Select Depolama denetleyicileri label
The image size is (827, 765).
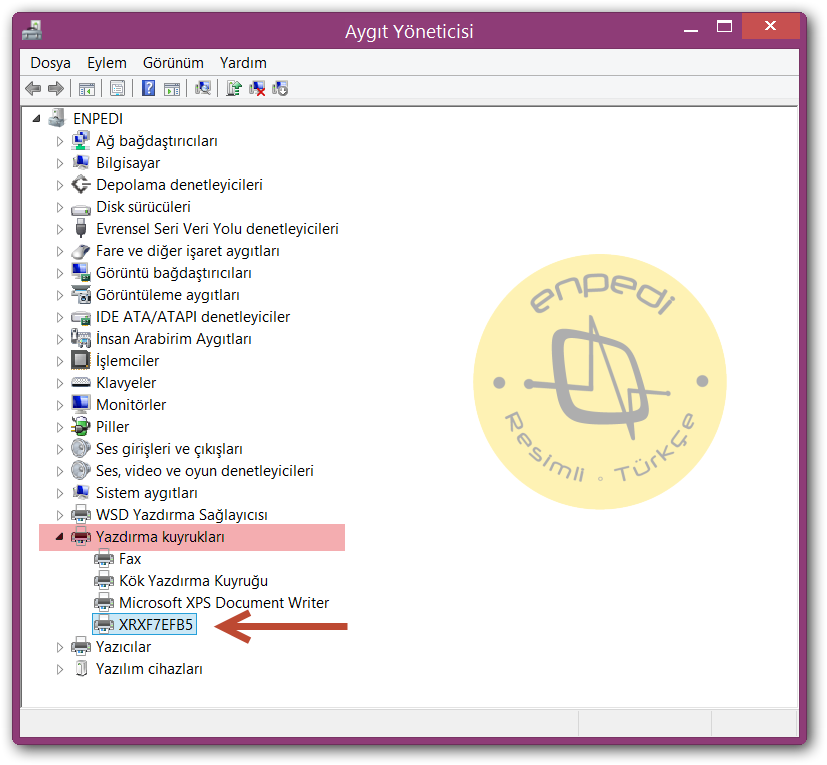pyautogui.click(x=179, y=185)
